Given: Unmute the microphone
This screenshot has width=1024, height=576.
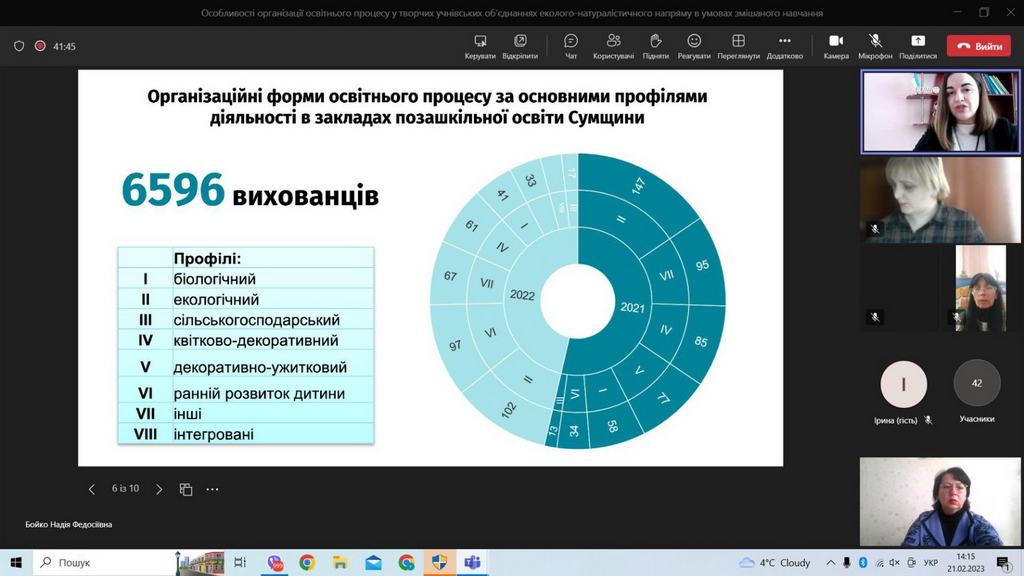Looking at the screenshot, I should coord(875,45).
